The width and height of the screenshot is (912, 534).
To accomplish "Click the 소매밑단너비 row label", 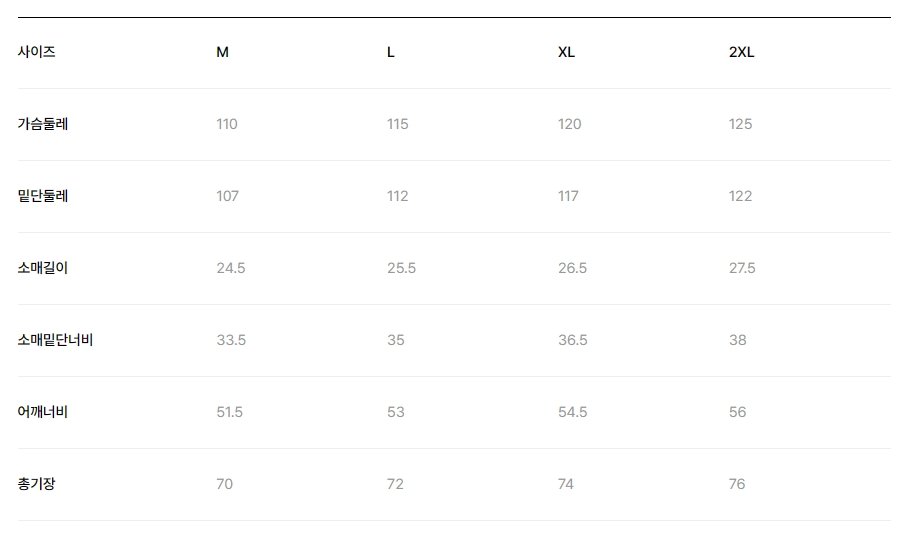I will point(55,340).
